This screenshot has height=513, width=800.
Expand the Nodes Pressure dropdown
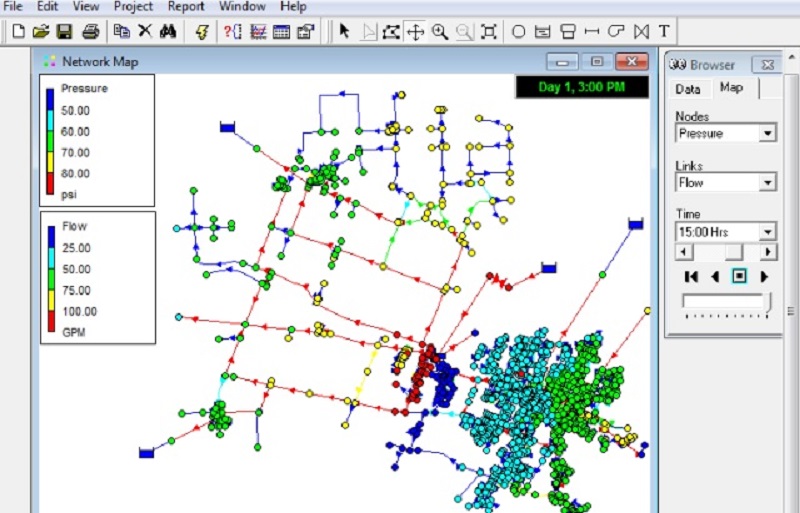tap(767, 133)
